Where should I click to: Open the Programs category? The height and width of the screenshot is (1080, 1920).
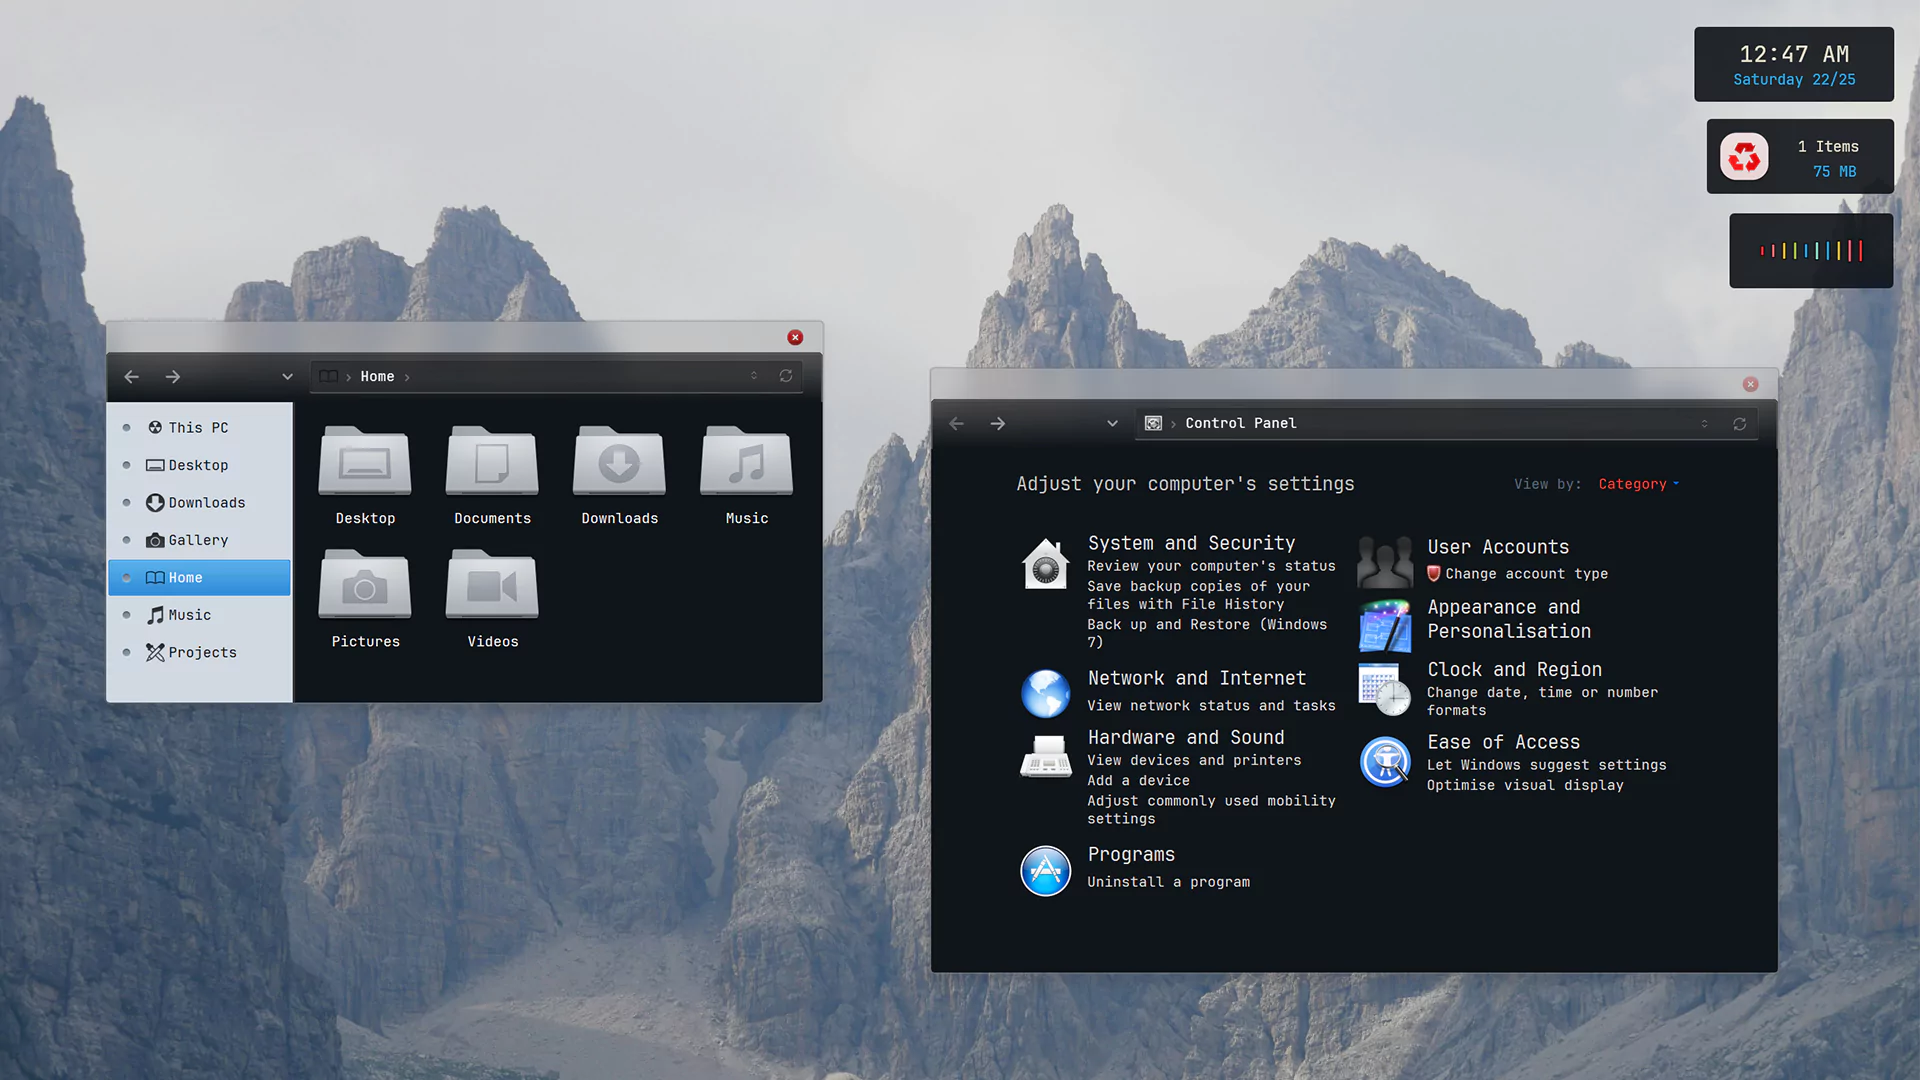1131,854
